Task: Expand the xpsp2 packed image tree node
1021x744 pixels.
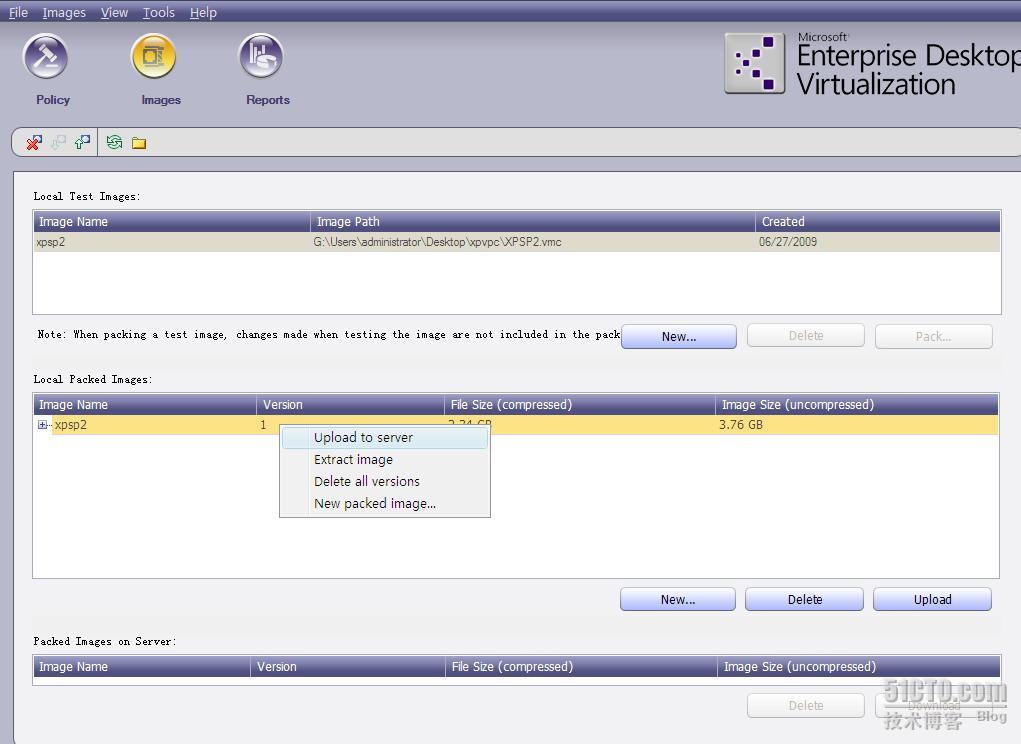Action: pos(42,425)
